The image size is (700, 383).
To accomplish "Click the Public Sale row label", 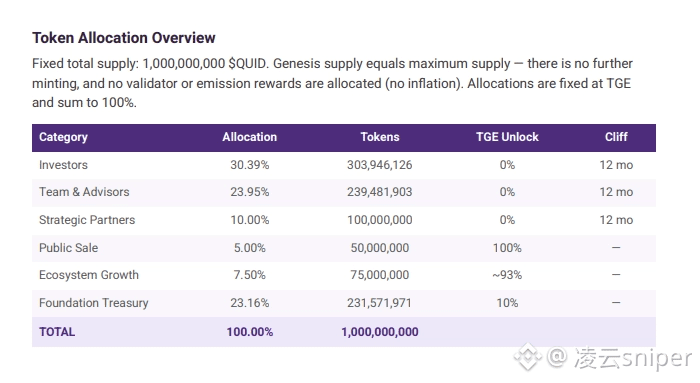I will (x=68, y=248).
